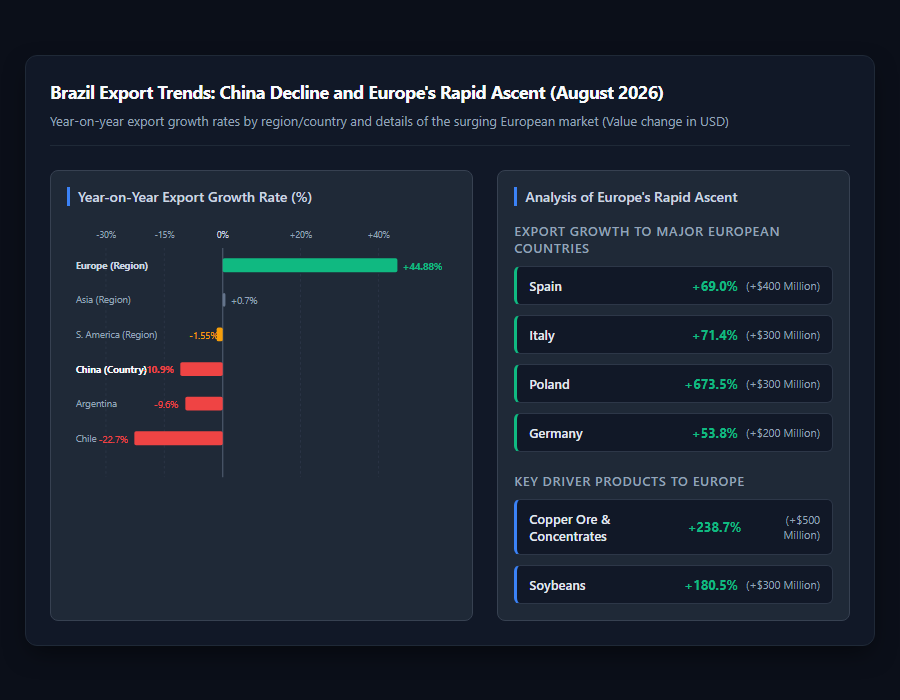Click the "Year-on-Year Export Growth Rate (%)" heading
This screenshot has width=900, height=700.
point(195,197)
